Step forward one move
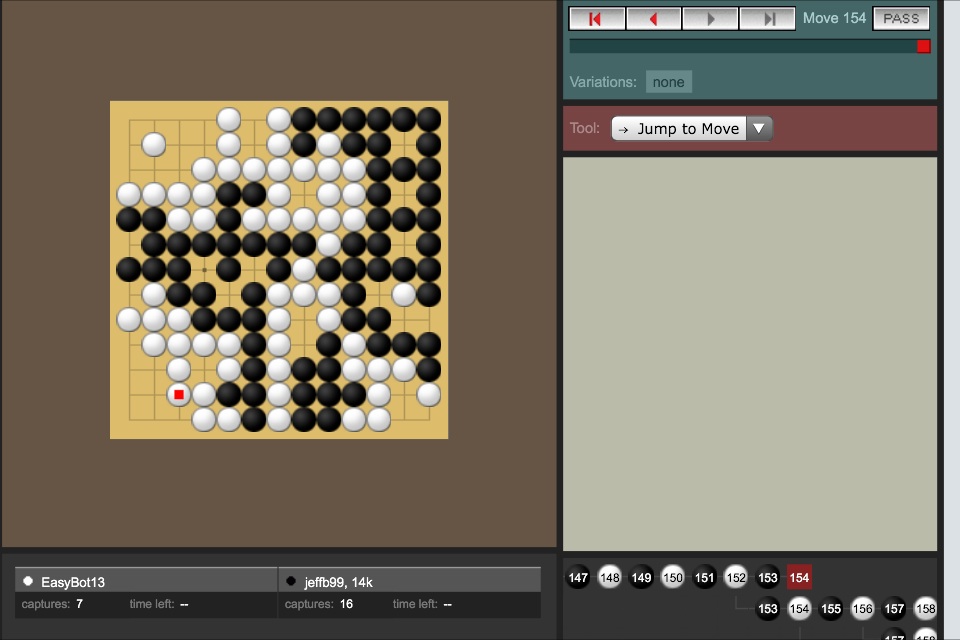 tap(711, 19)
